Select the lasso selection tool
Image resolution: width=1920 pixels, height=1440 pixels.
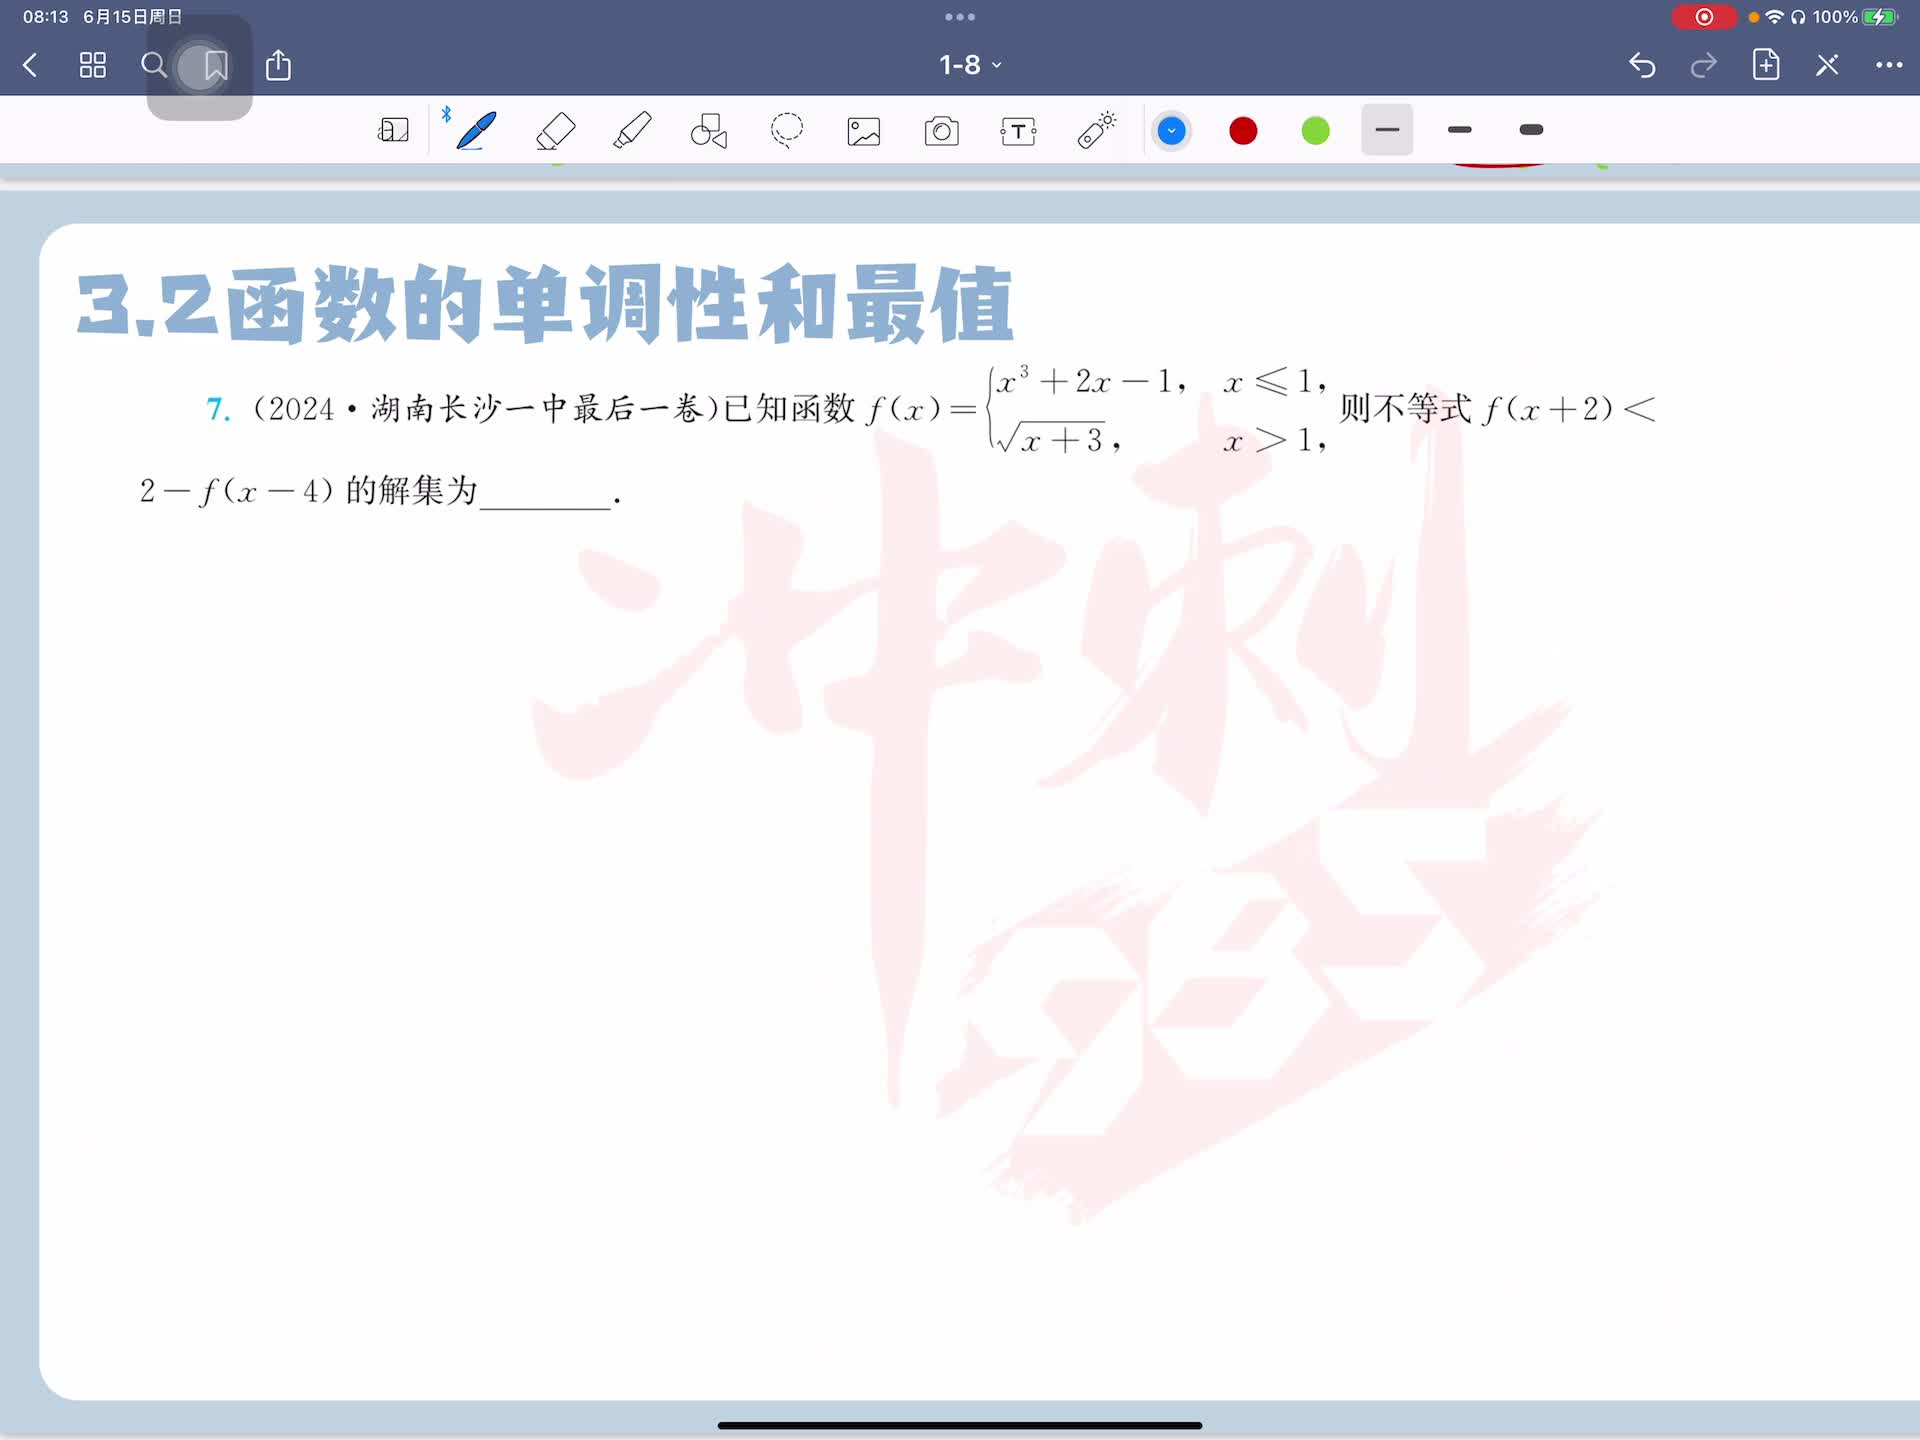[787, 130]
